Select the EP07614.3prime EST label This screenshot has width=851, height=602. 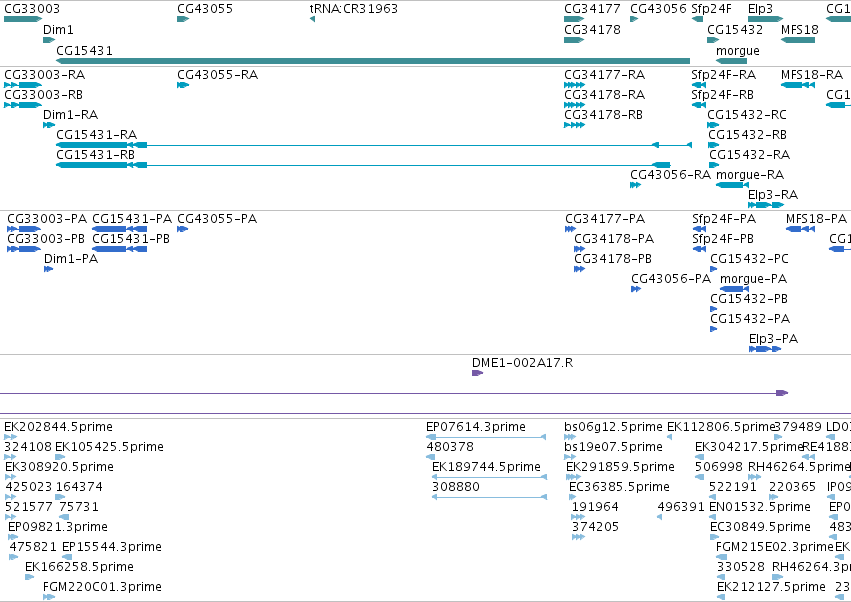click(476, 427)
